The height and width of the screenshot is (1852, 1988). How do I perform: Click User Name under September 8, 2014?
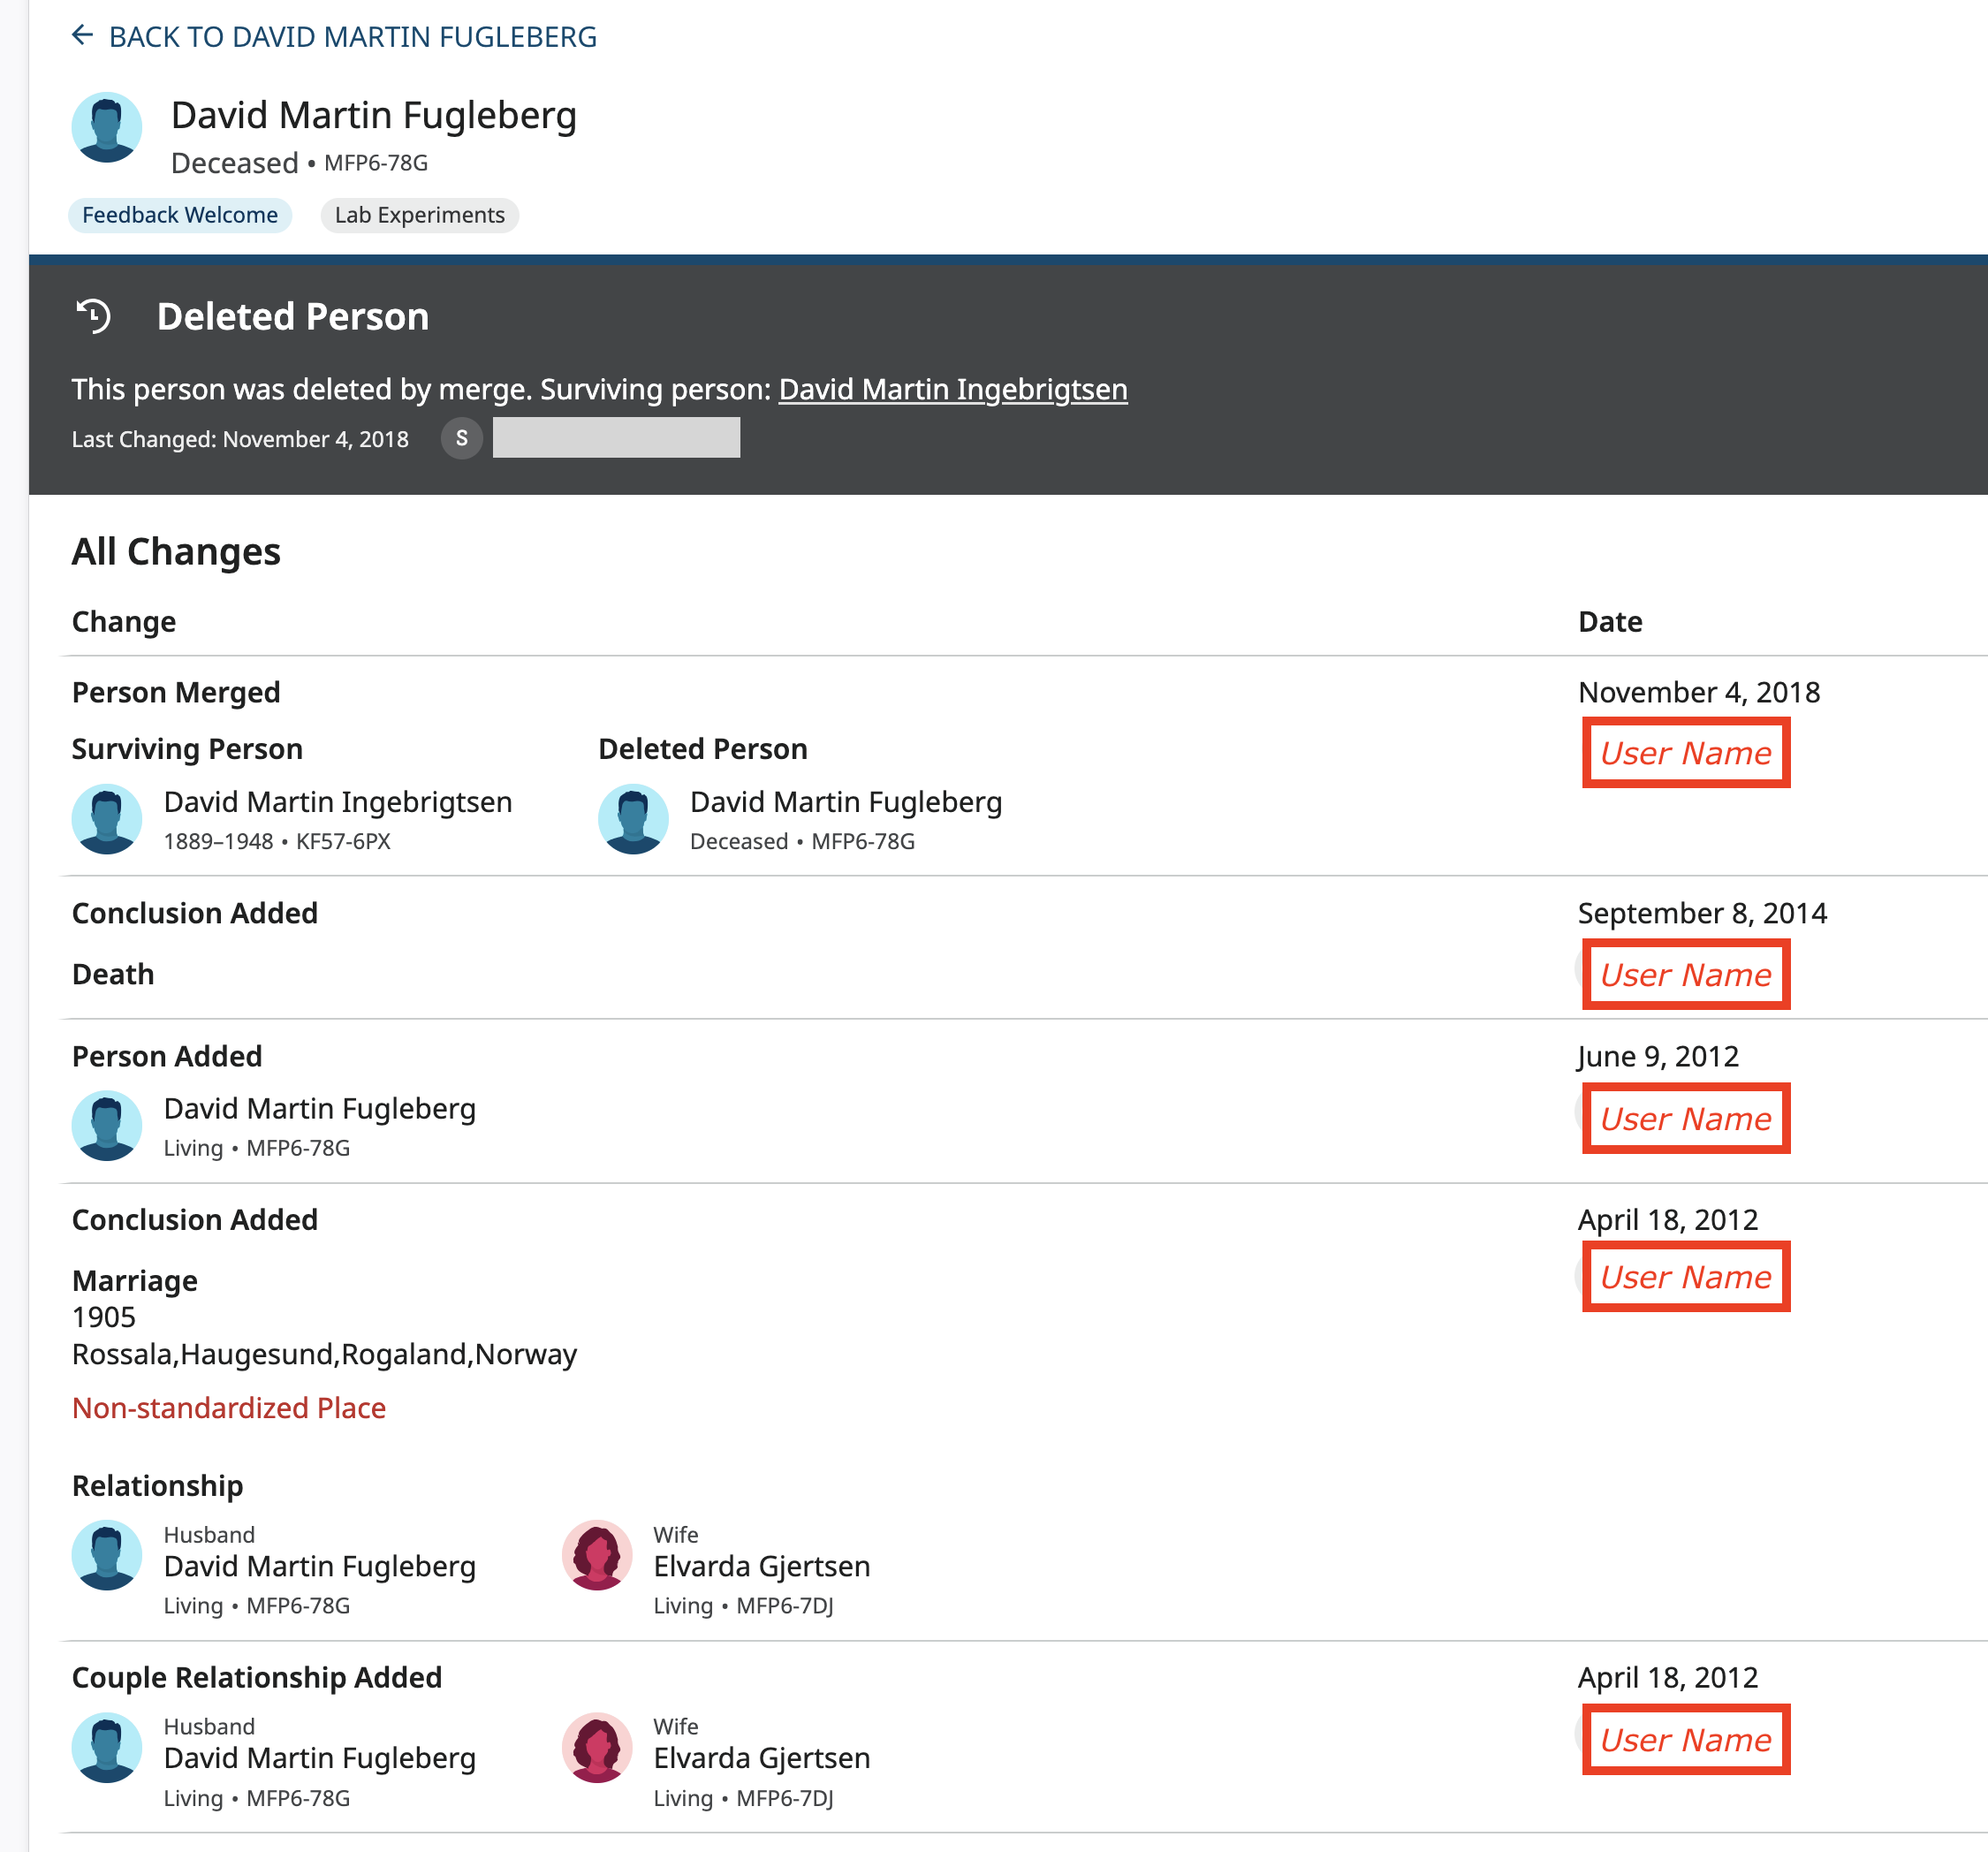1685,974
